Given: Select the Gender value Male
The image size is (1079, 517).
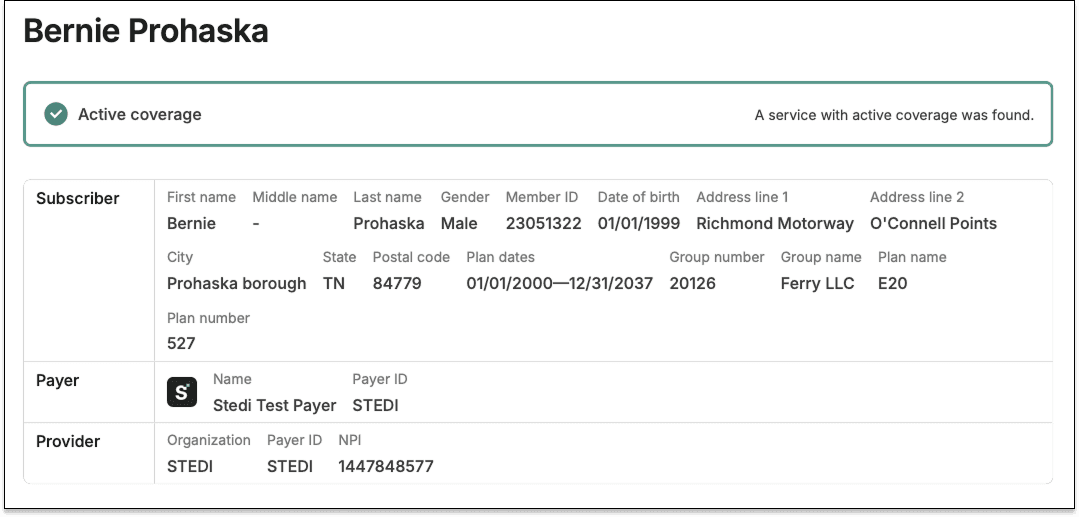Looking at the screenshot, I should [459, 224].
